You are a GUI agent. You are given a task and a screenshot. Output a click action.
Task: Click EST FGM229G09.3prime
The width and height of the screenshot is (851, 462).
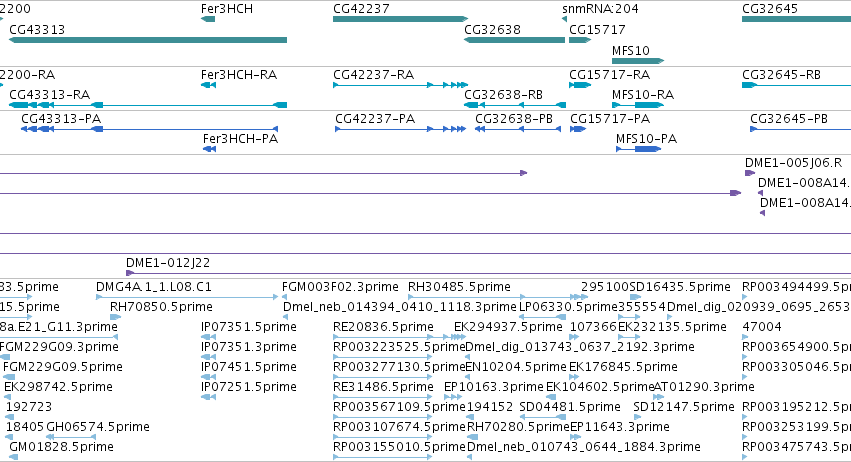(x=5, y=357)
